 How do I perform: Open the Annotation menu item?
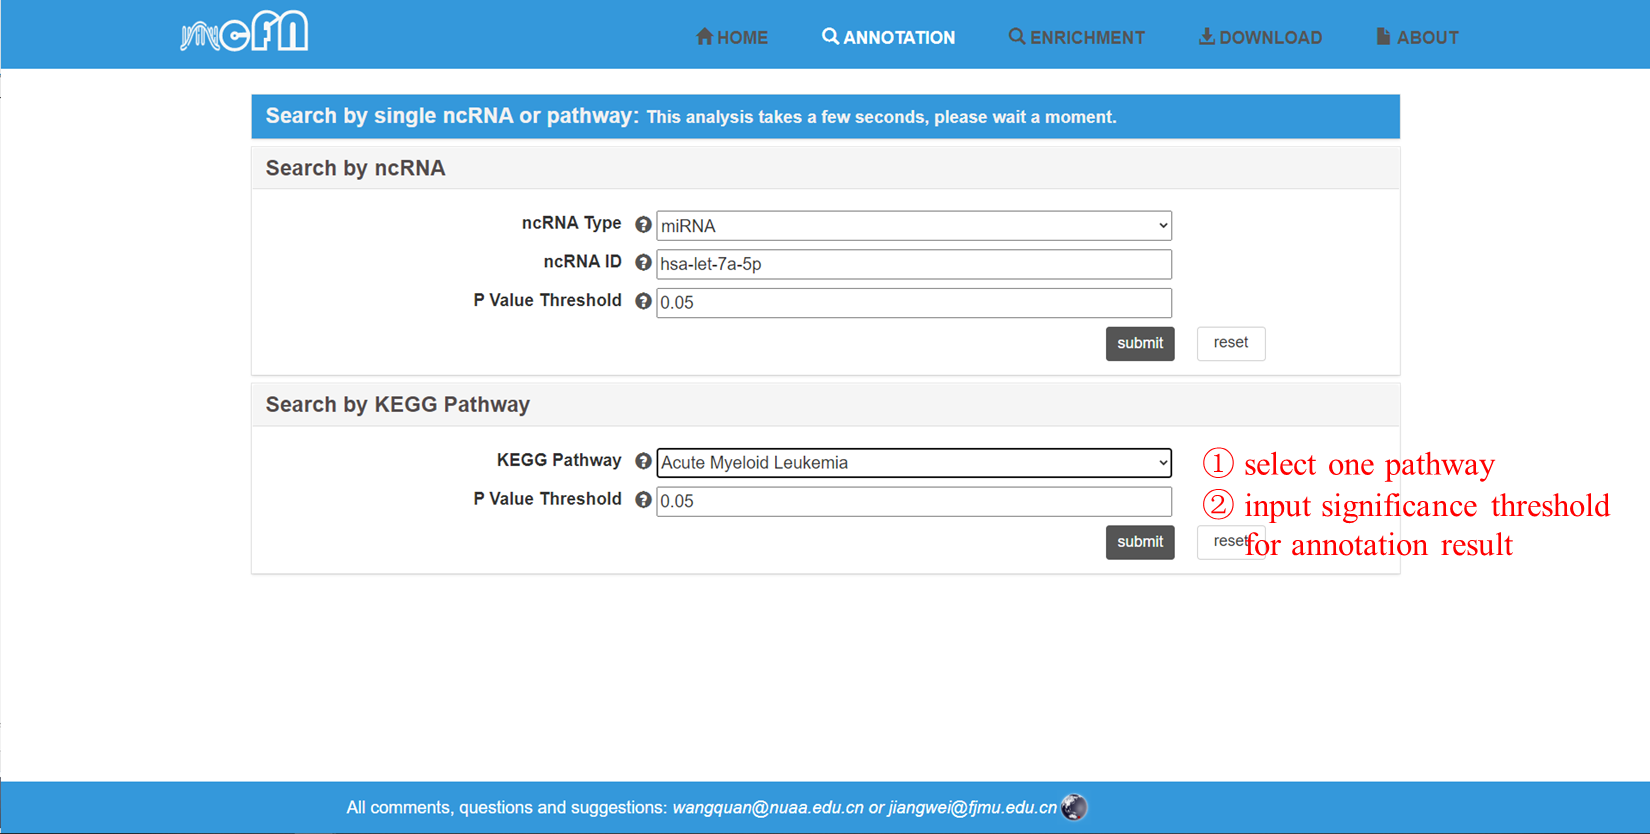tap(888, 38)
